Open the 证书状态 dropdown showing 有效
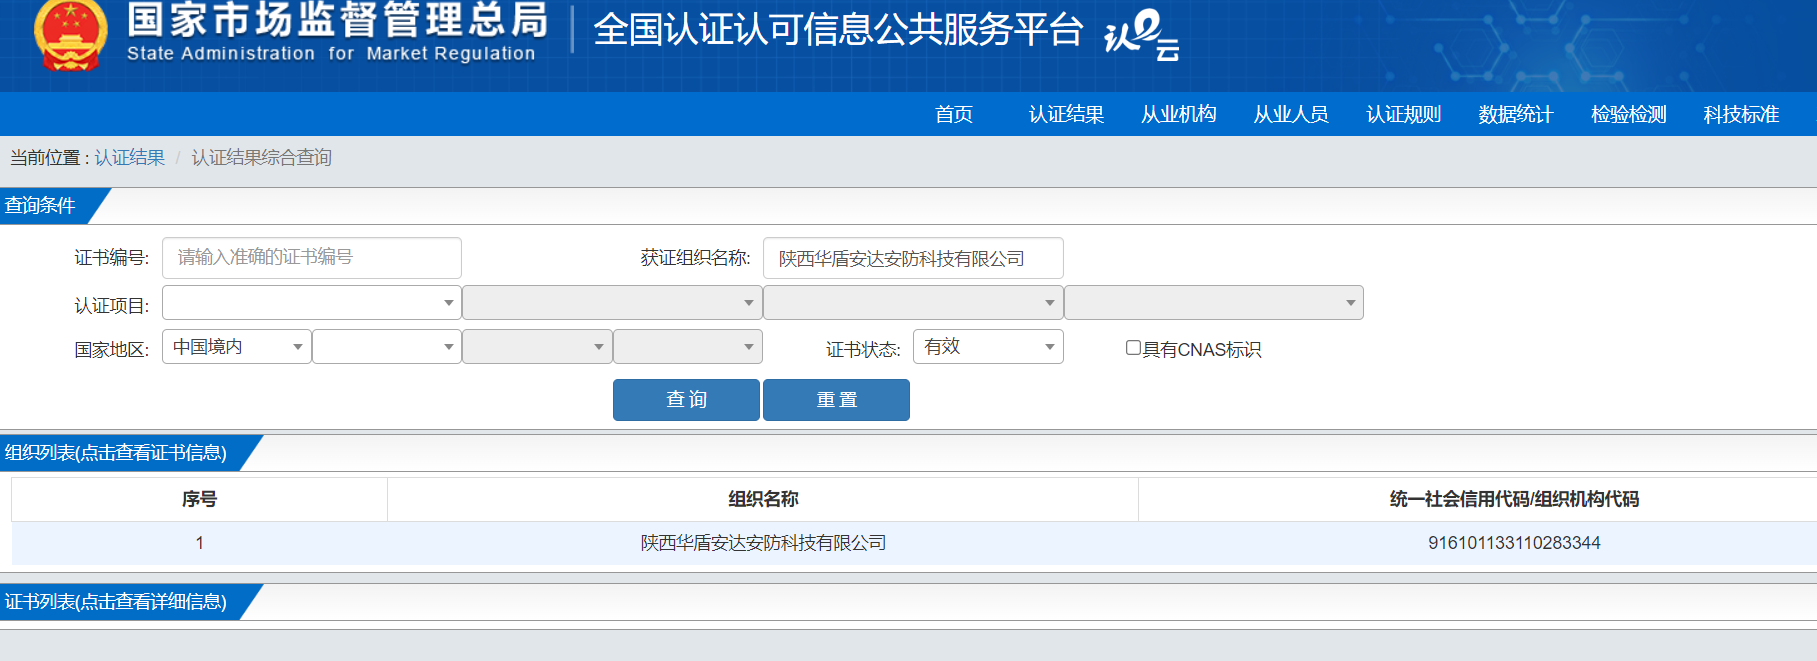 click(988, 347)
